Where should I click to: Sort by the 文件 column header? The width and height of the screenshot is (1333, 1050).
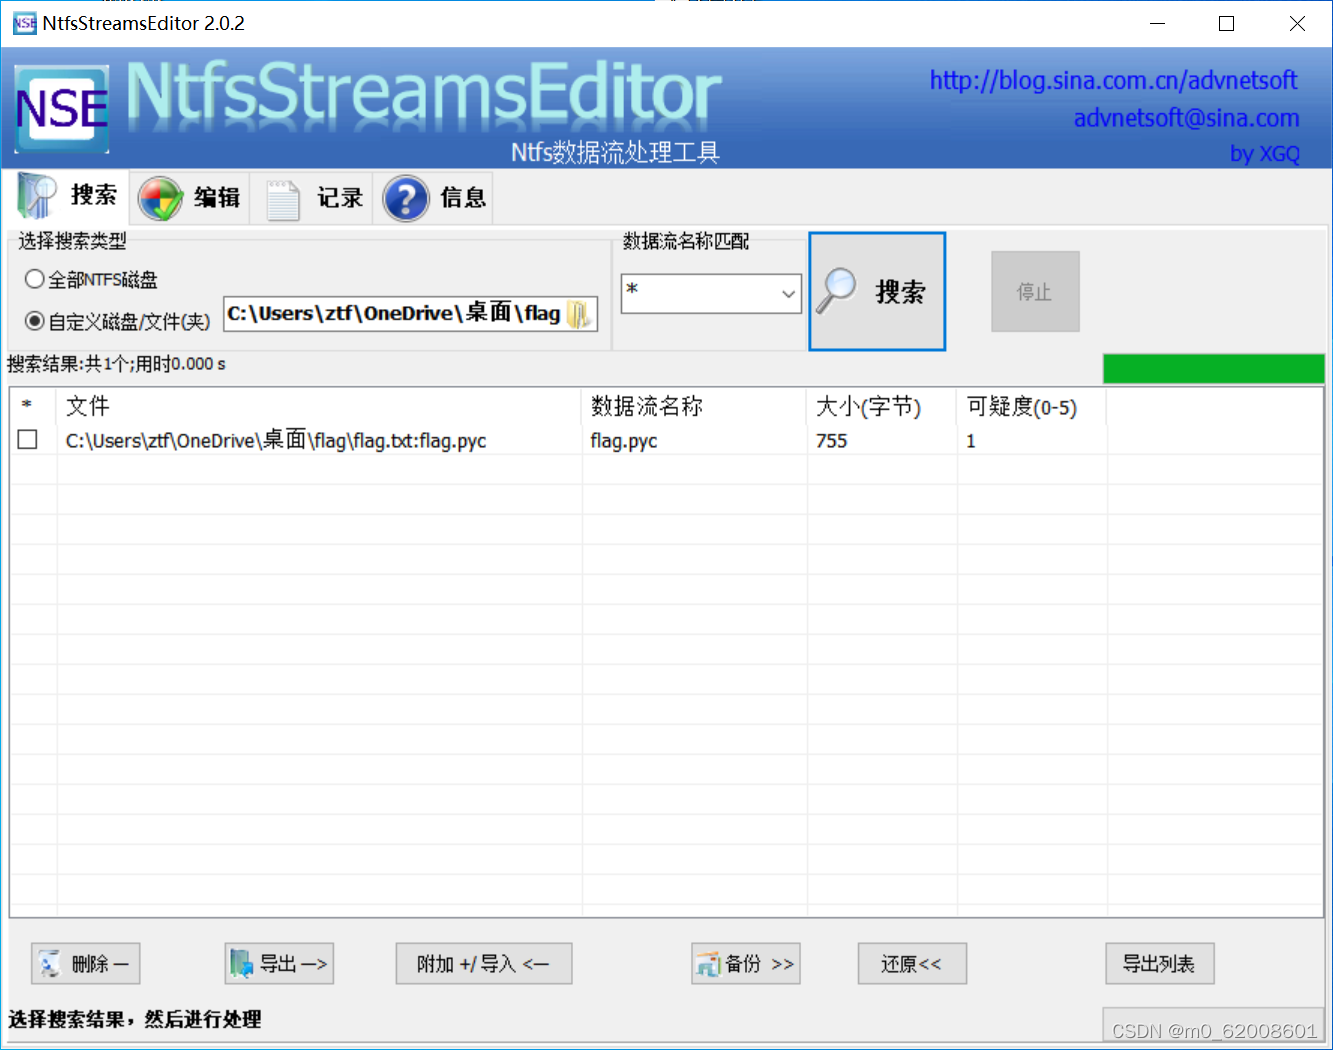319,406
